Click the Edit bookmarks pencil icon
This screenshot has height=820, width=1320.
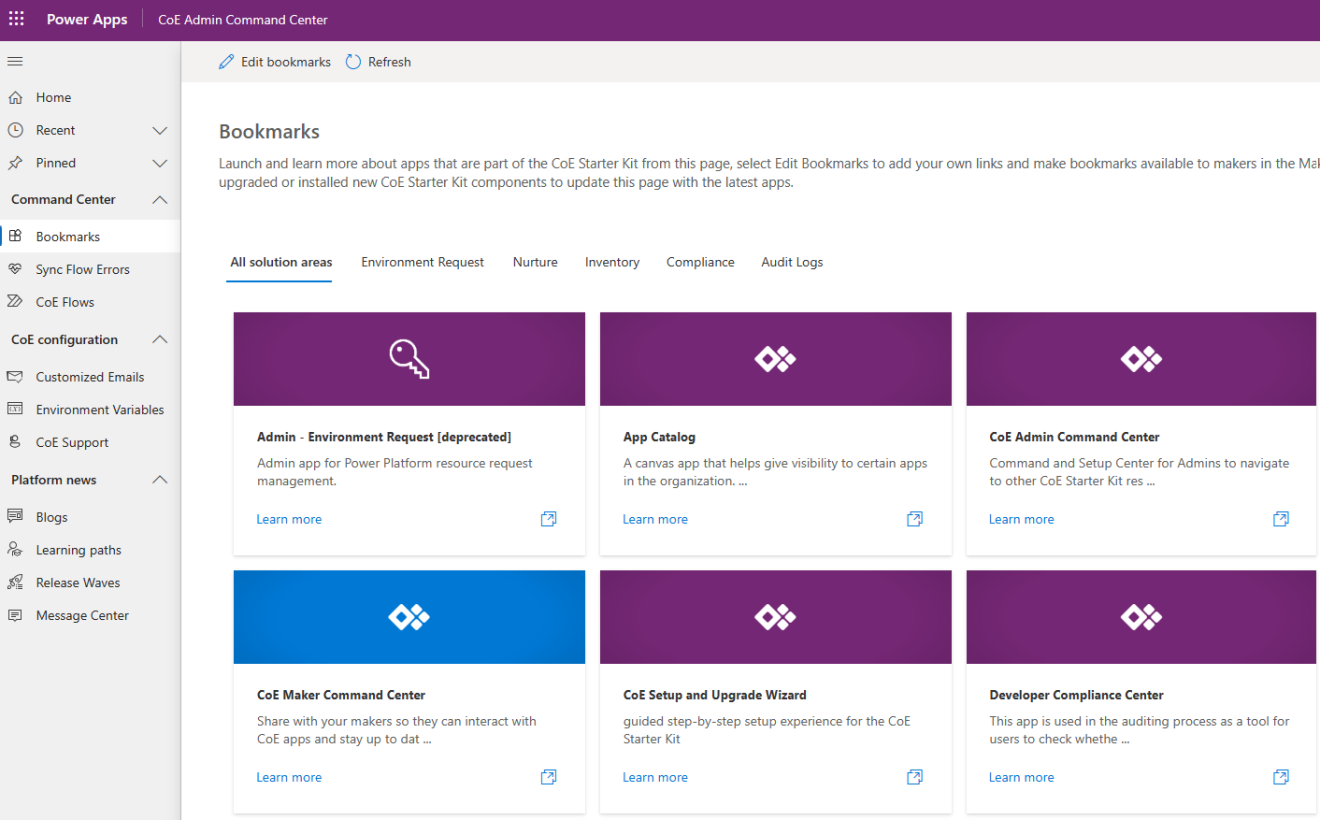[x=227, y=62]
